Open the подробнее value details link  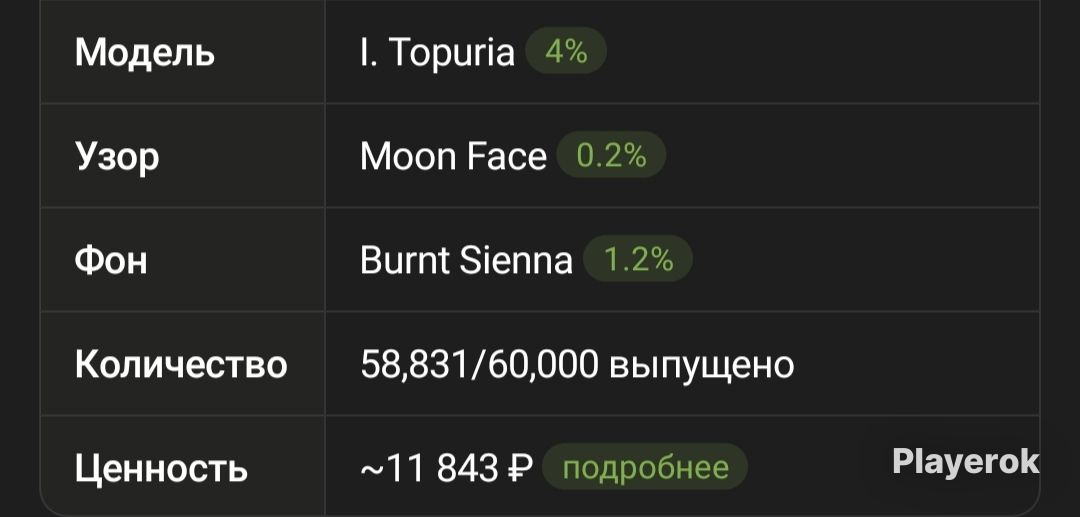pyautogui.click(x=645, y=467)
